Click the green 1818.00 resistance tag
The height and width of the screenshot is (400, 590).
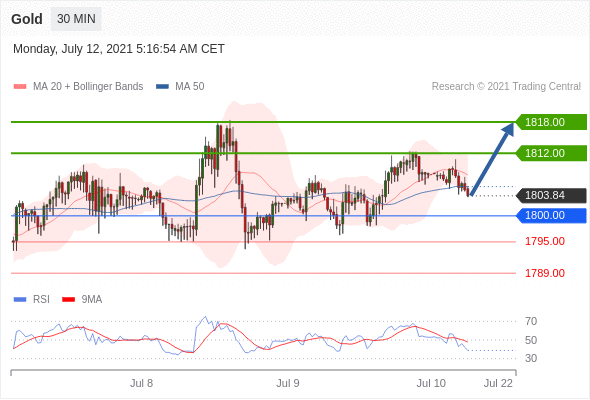pos(551,122)
